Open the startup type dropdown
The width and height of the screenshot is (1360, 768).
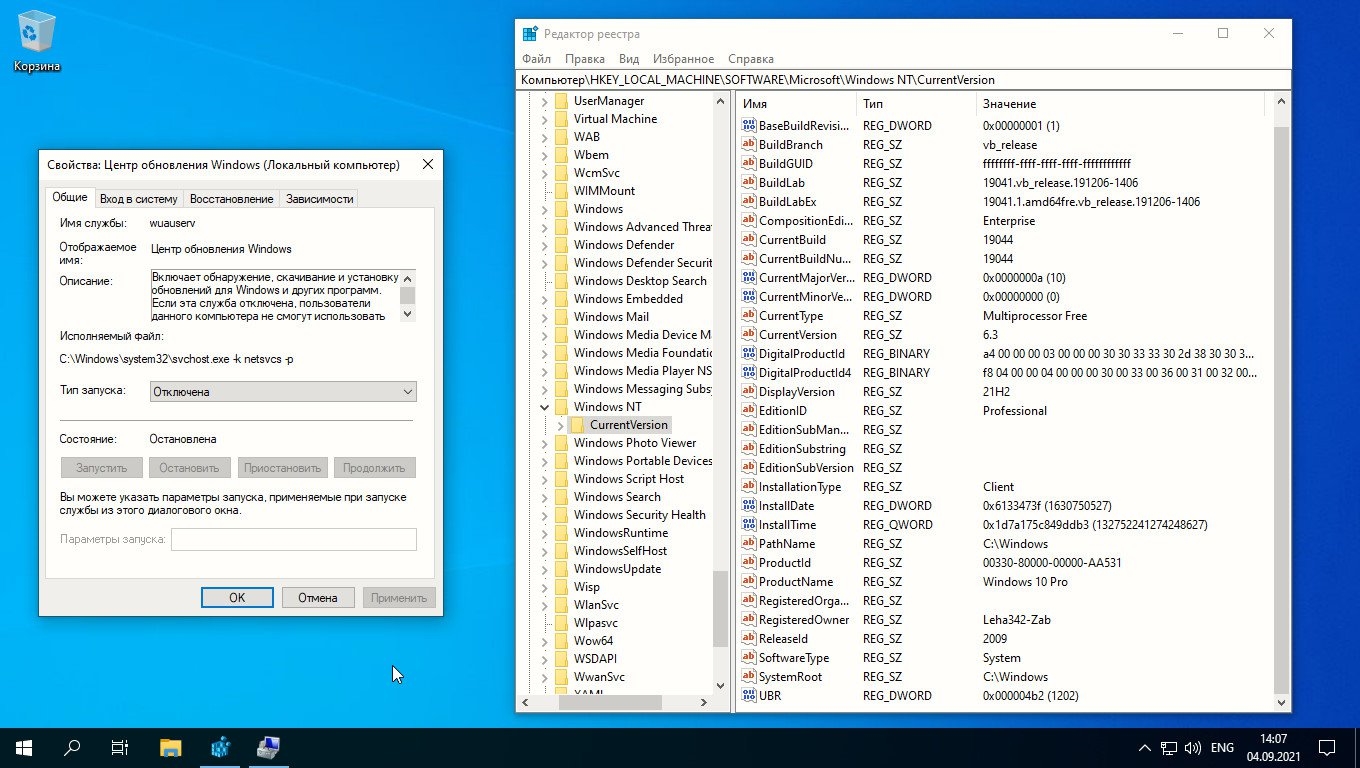pos(283,392)
